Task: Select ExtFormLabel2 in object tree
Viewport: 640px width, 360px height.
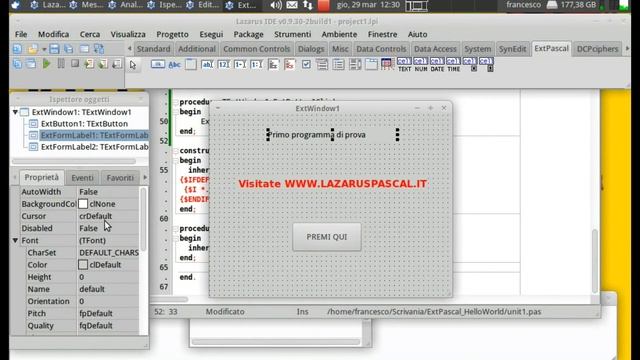Action: (x=94, y=147)
